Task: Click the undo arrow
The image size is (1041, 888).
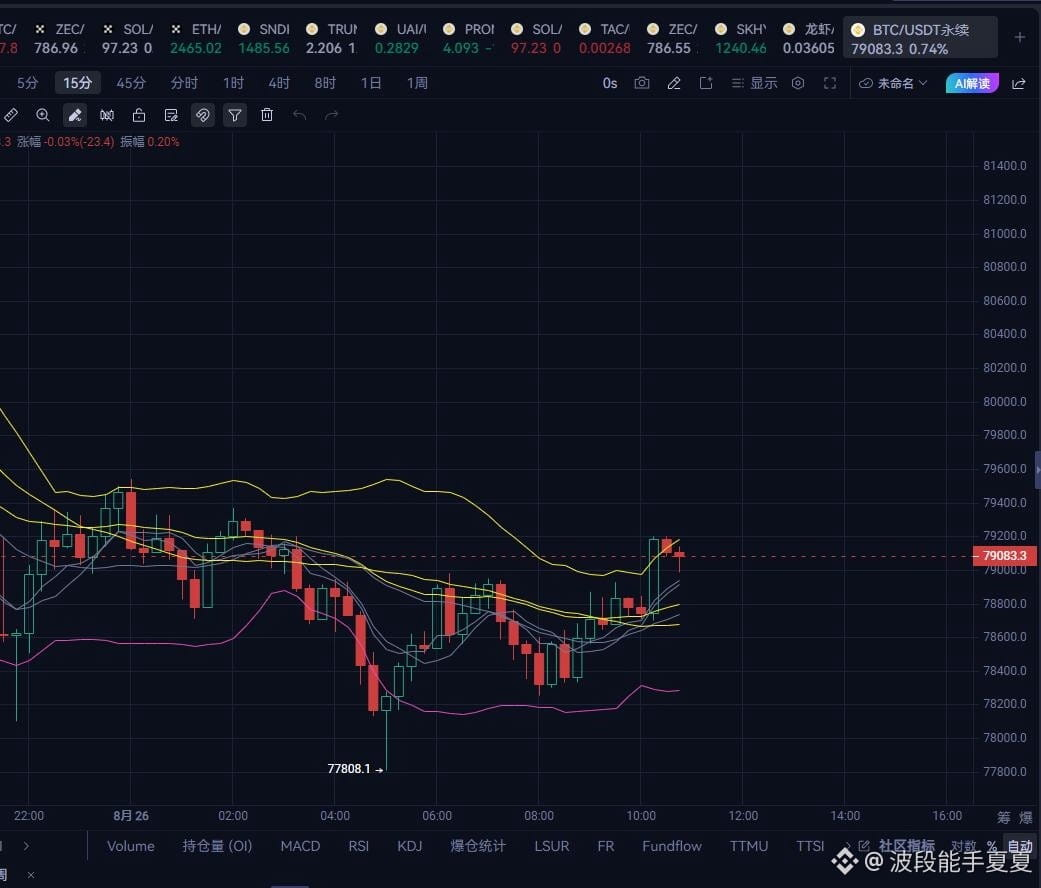Action: click(x=299, y=115)
